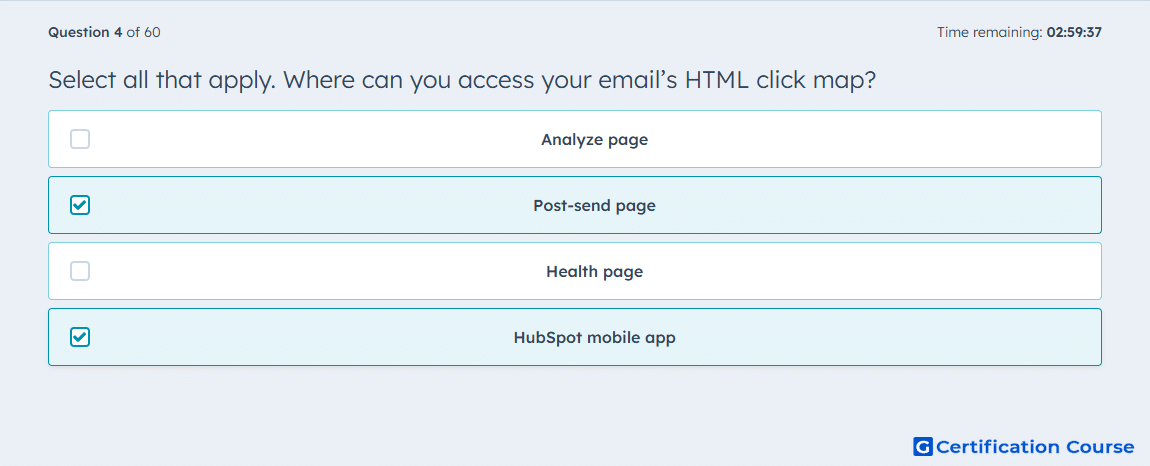
Task: Uncheck the Post-send page checkbox
Action: point(80,205)
